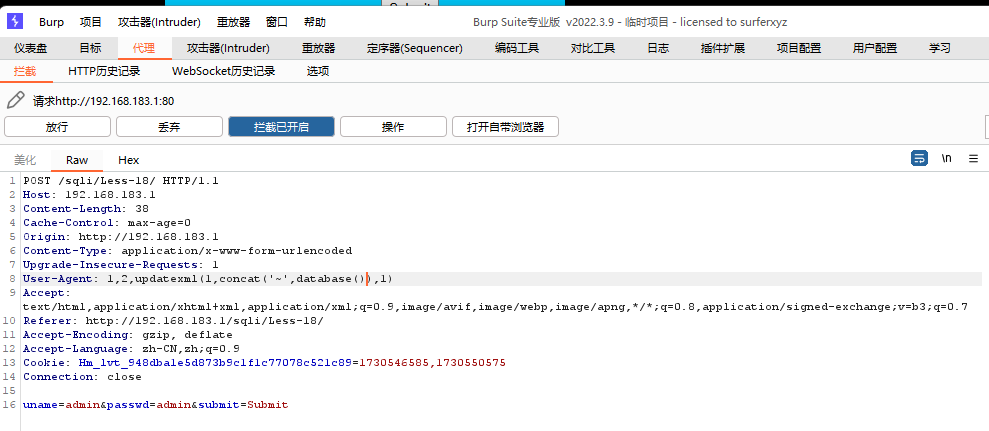Image resolution: width=989 pixels, height=431 pixels.
Task: Open the 对比工具 tab
Action: [x=593, y=48]
